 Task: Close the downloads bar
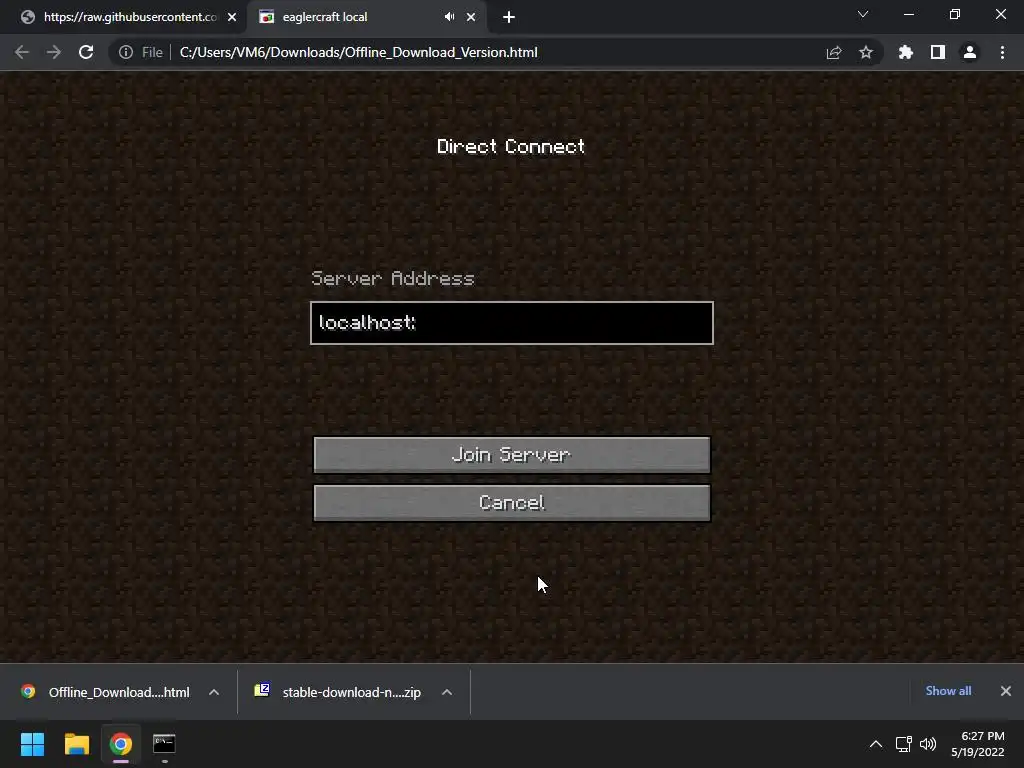[1006, 691]
